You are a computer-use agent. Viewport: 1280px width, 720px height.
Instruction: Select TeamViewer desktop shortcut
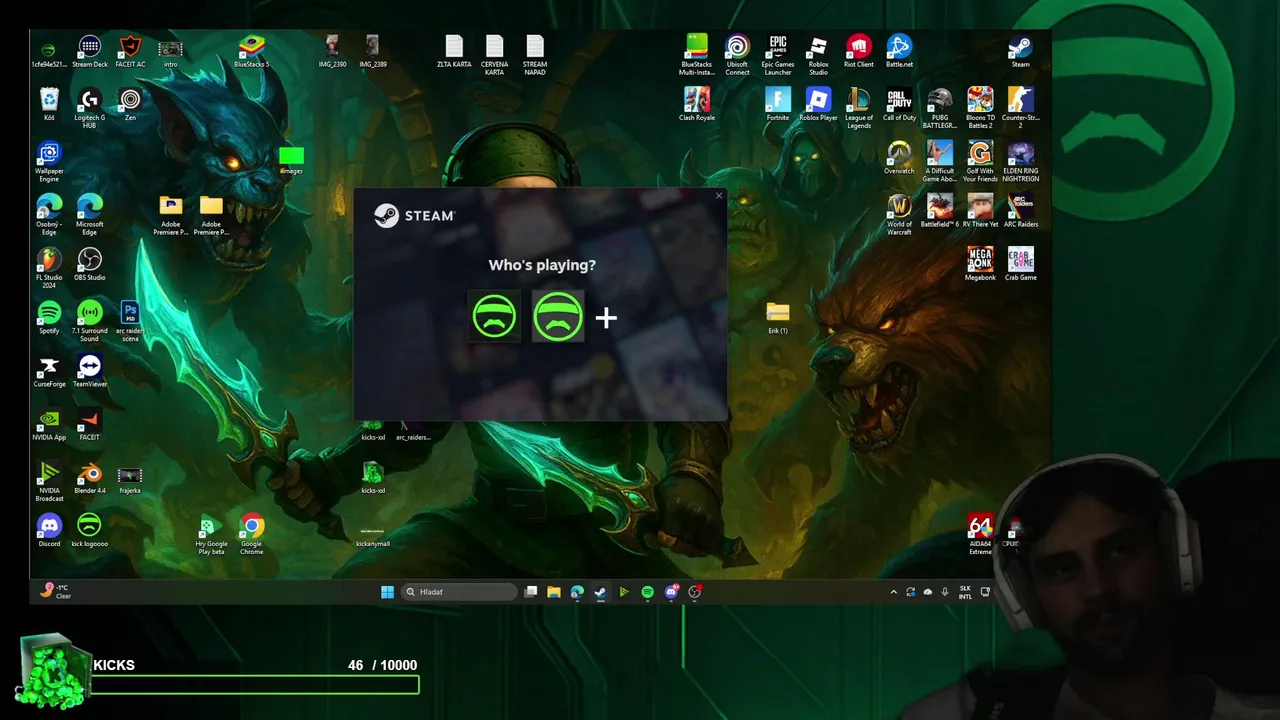point(90,371)
